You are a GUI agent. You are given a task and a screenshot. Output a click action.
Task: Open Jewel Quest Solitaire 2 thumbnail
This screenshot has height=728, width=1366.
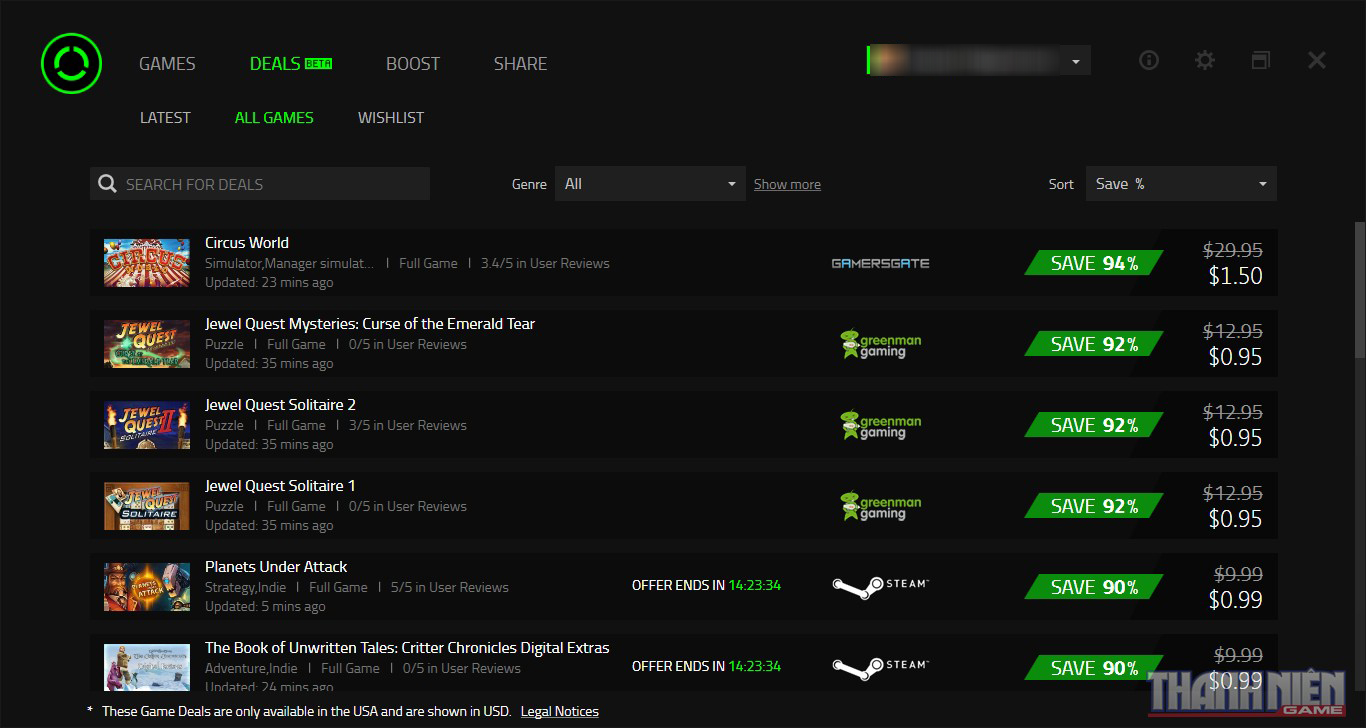coord(147,424)
